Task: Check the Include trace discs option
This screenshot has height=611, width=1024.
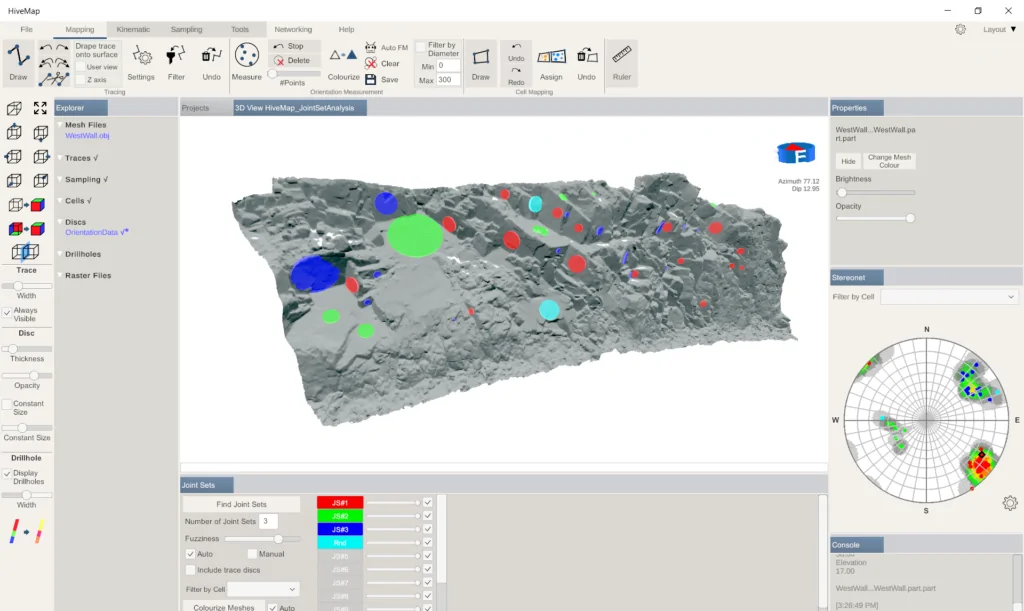Action: tap(191, 570)
